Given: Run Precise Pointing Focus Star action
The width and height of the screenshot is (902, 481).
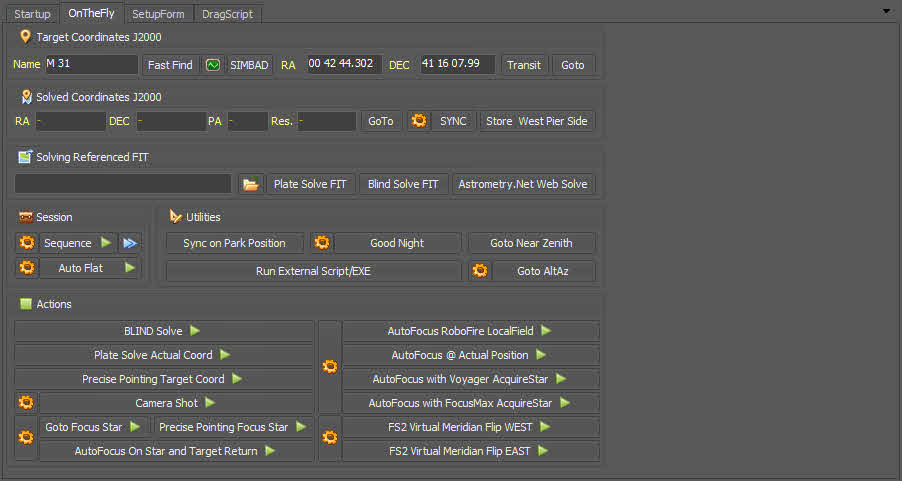Looking at the screenshot, I should [x=233, y=427].
